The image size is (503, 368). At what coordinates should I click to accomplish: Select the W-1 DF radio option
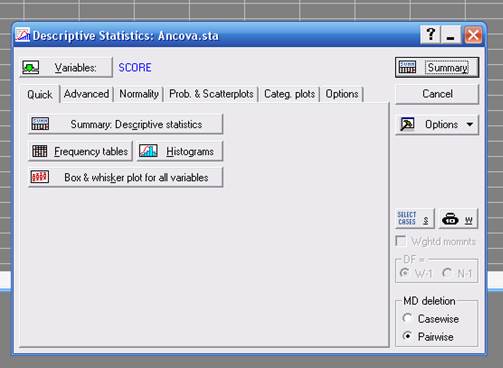[405, 273]
